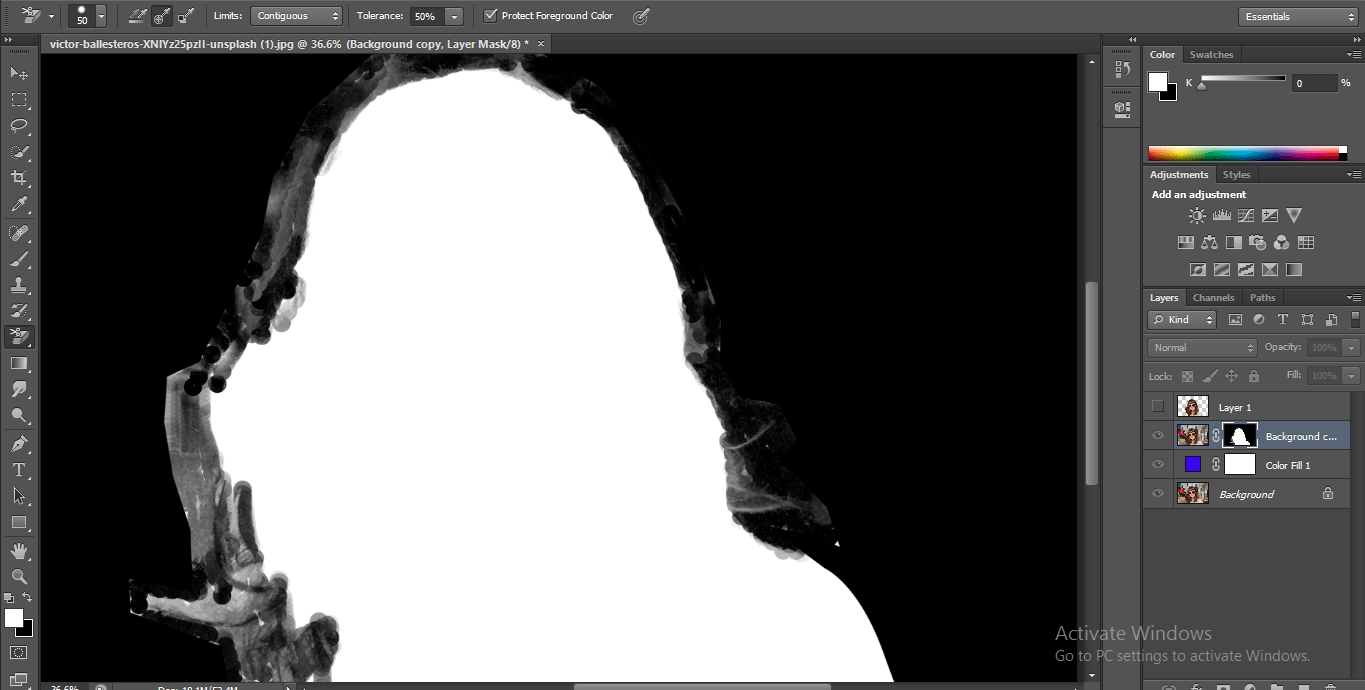The height and width of the screenshot is (690, 1365).
Task: Add a Photo Filter adjustment
Action: click(x=1258, y=242)
